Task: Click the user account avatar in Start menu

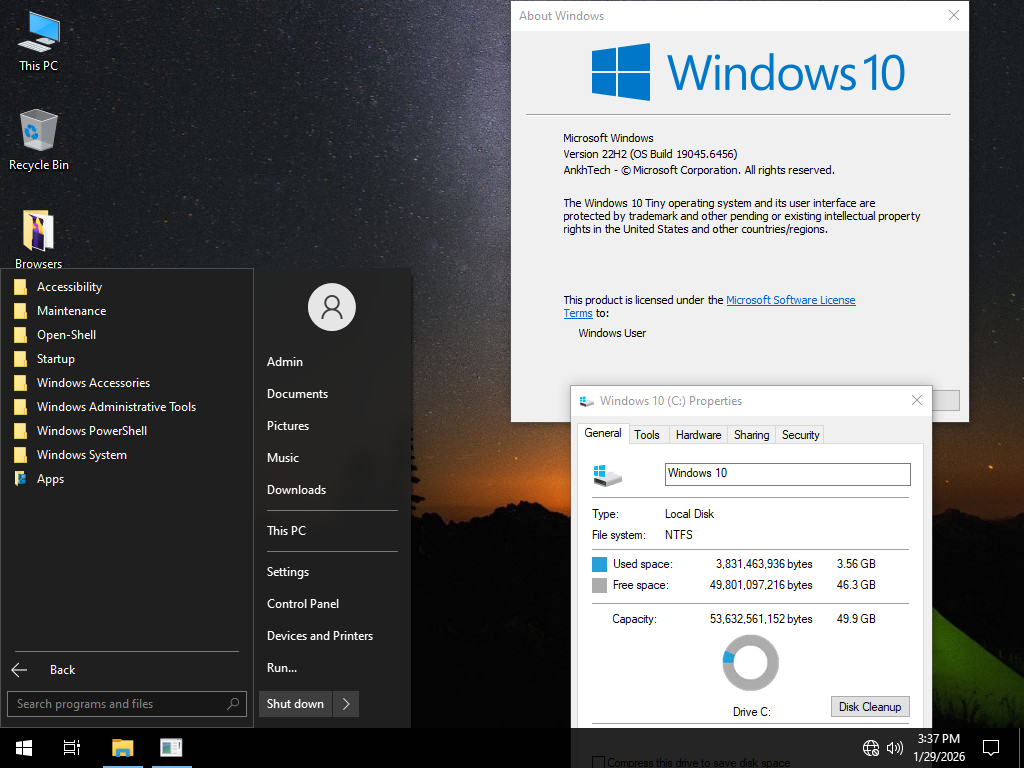Action: click(x=331, y=307)
